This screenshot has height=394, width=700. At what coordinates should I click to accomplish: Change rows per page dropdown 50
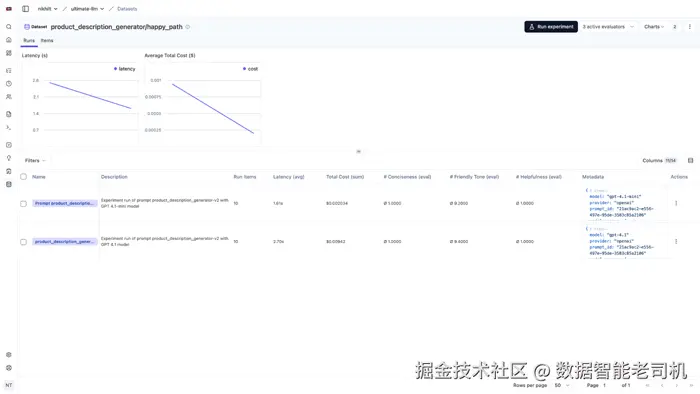[562, 385]
